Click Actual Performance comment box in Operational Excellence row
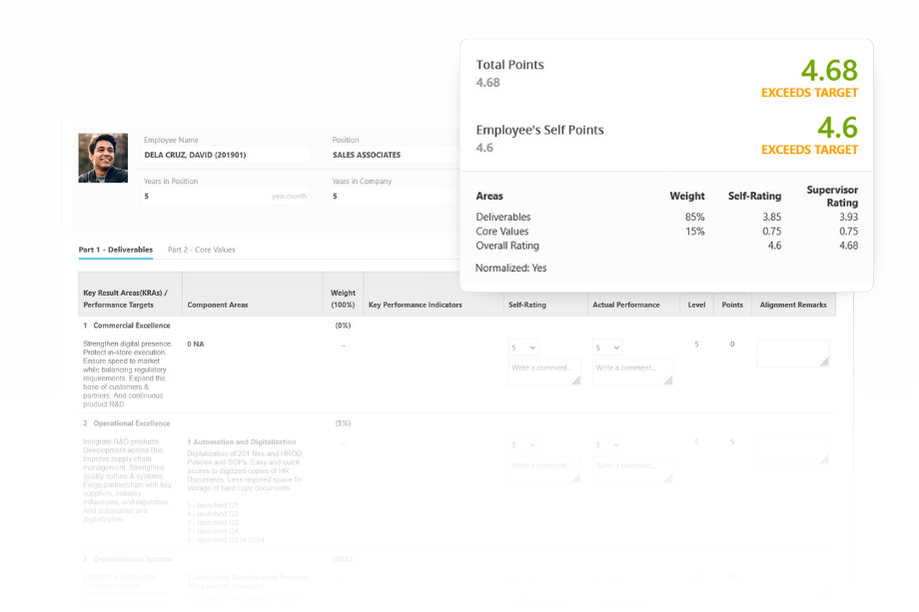This screenshot has height=612, width=919. click(x=630, y=468)
